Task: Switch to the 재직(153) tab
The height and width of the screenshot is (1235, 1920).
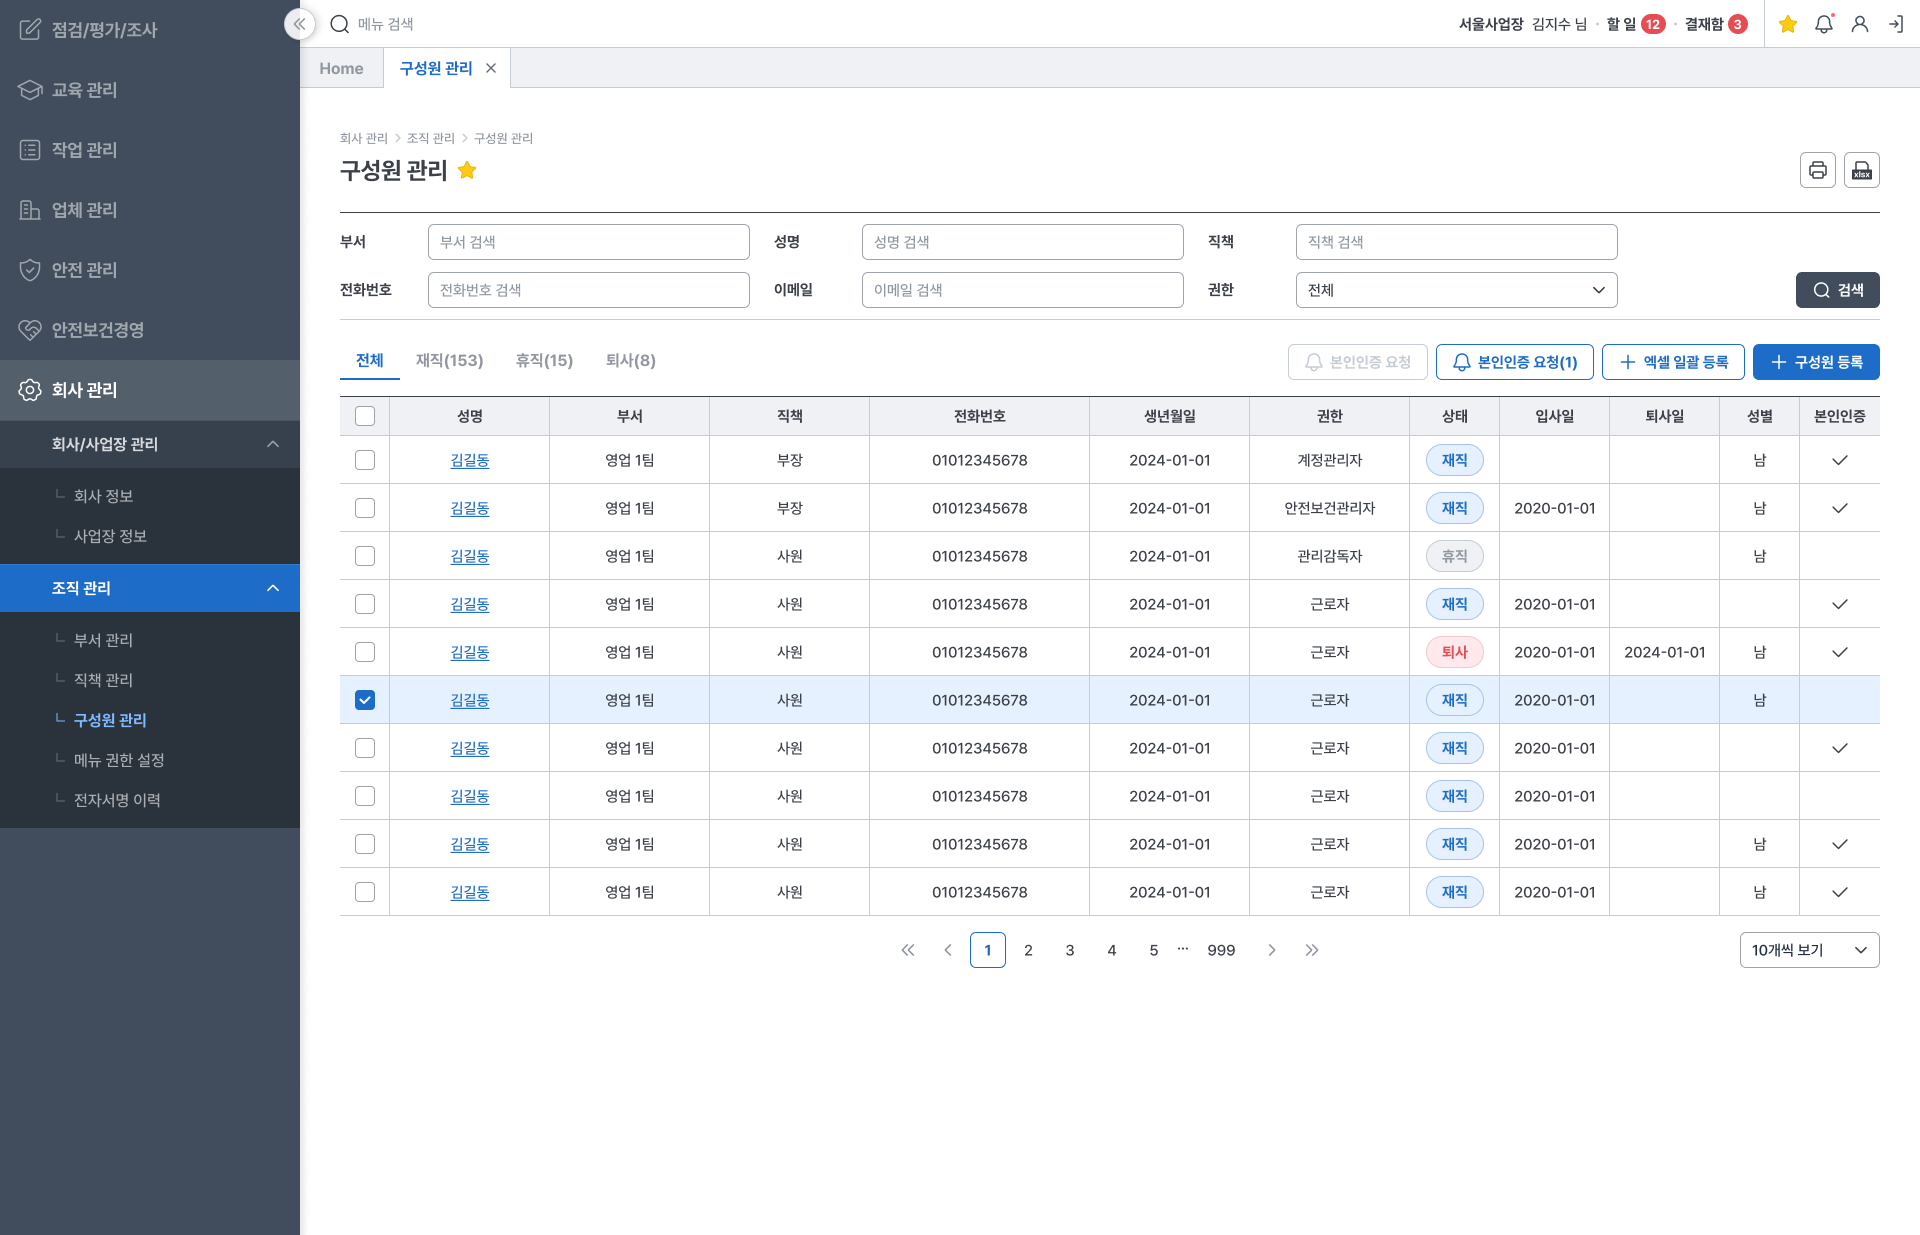Action: [x=449, y=360]
